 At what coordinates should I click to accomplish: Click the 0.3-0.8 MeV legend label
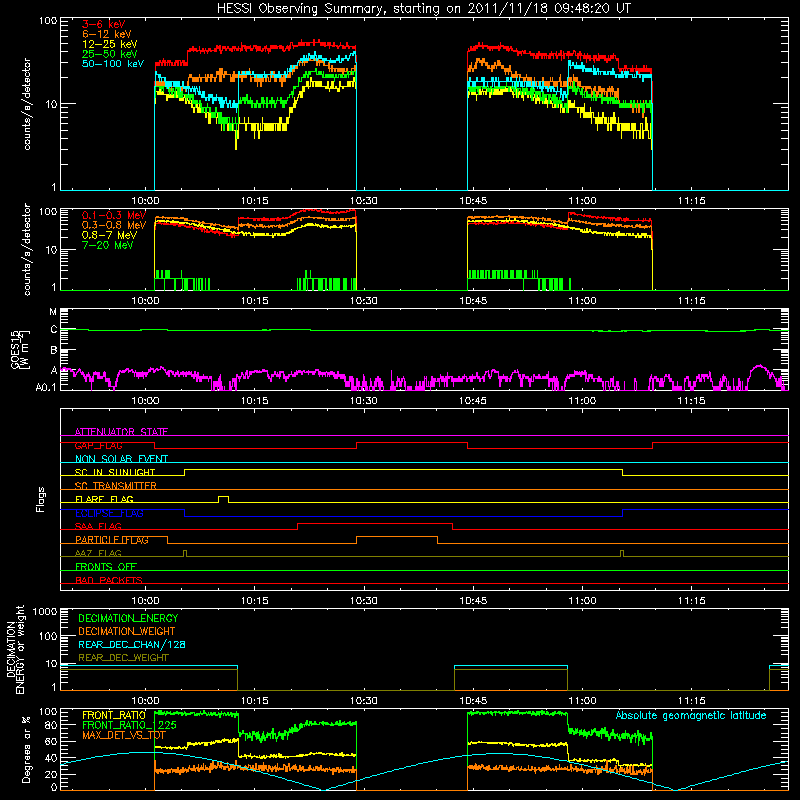tap(114, 225)
